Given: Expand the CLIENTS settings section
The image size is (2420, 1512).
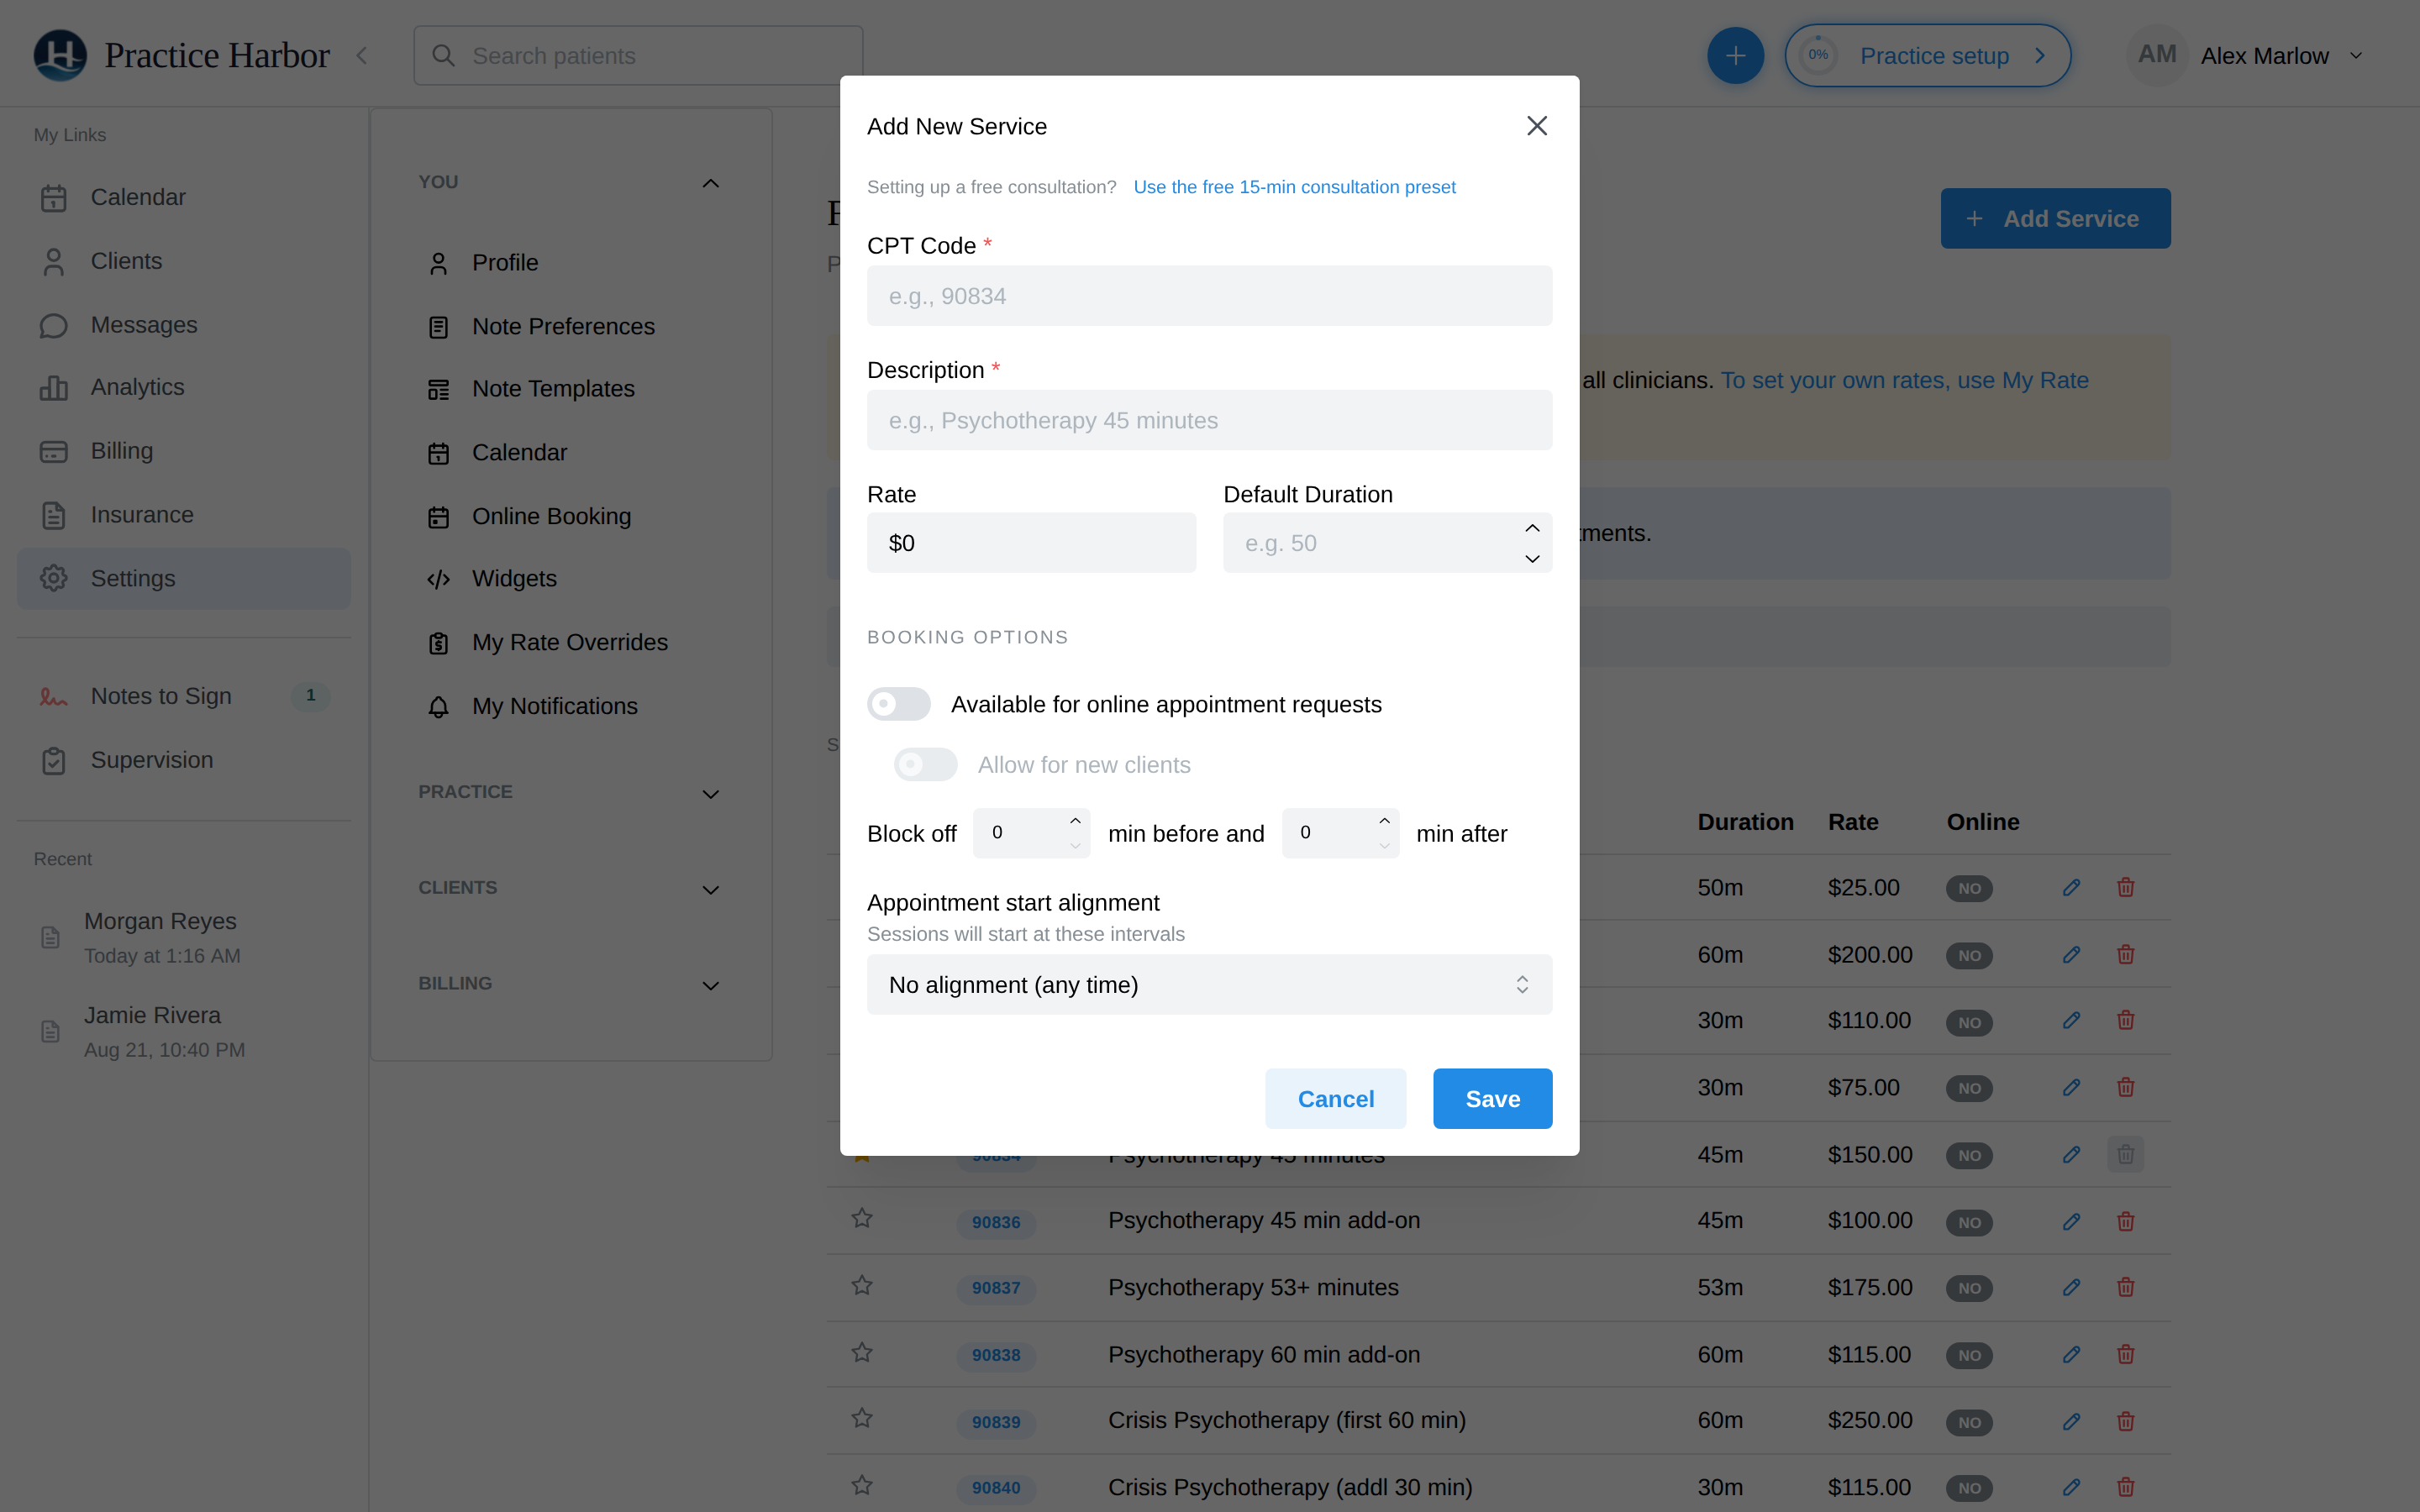Looking at the screenshot, I should 710,890.
